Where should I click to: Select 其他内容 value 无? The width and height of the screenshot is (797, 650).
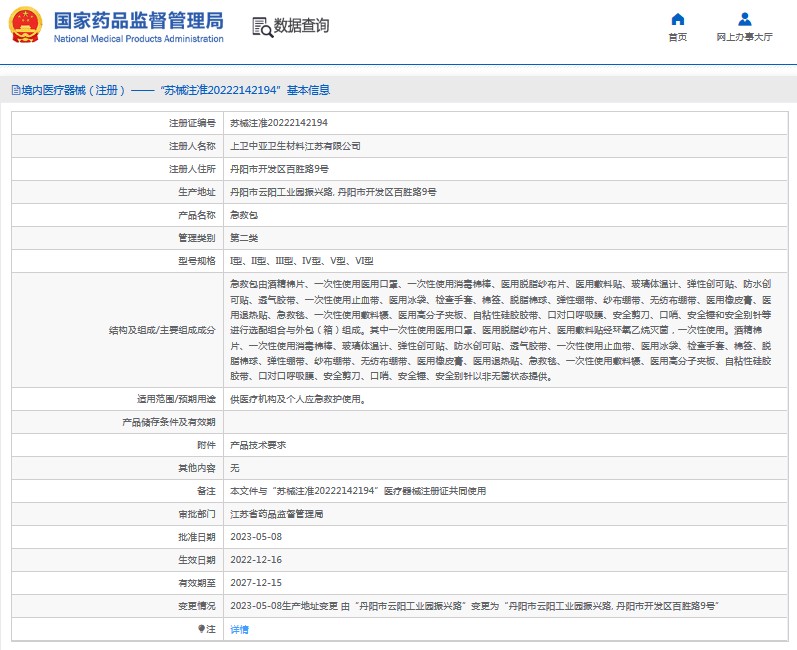coord(235,468)
